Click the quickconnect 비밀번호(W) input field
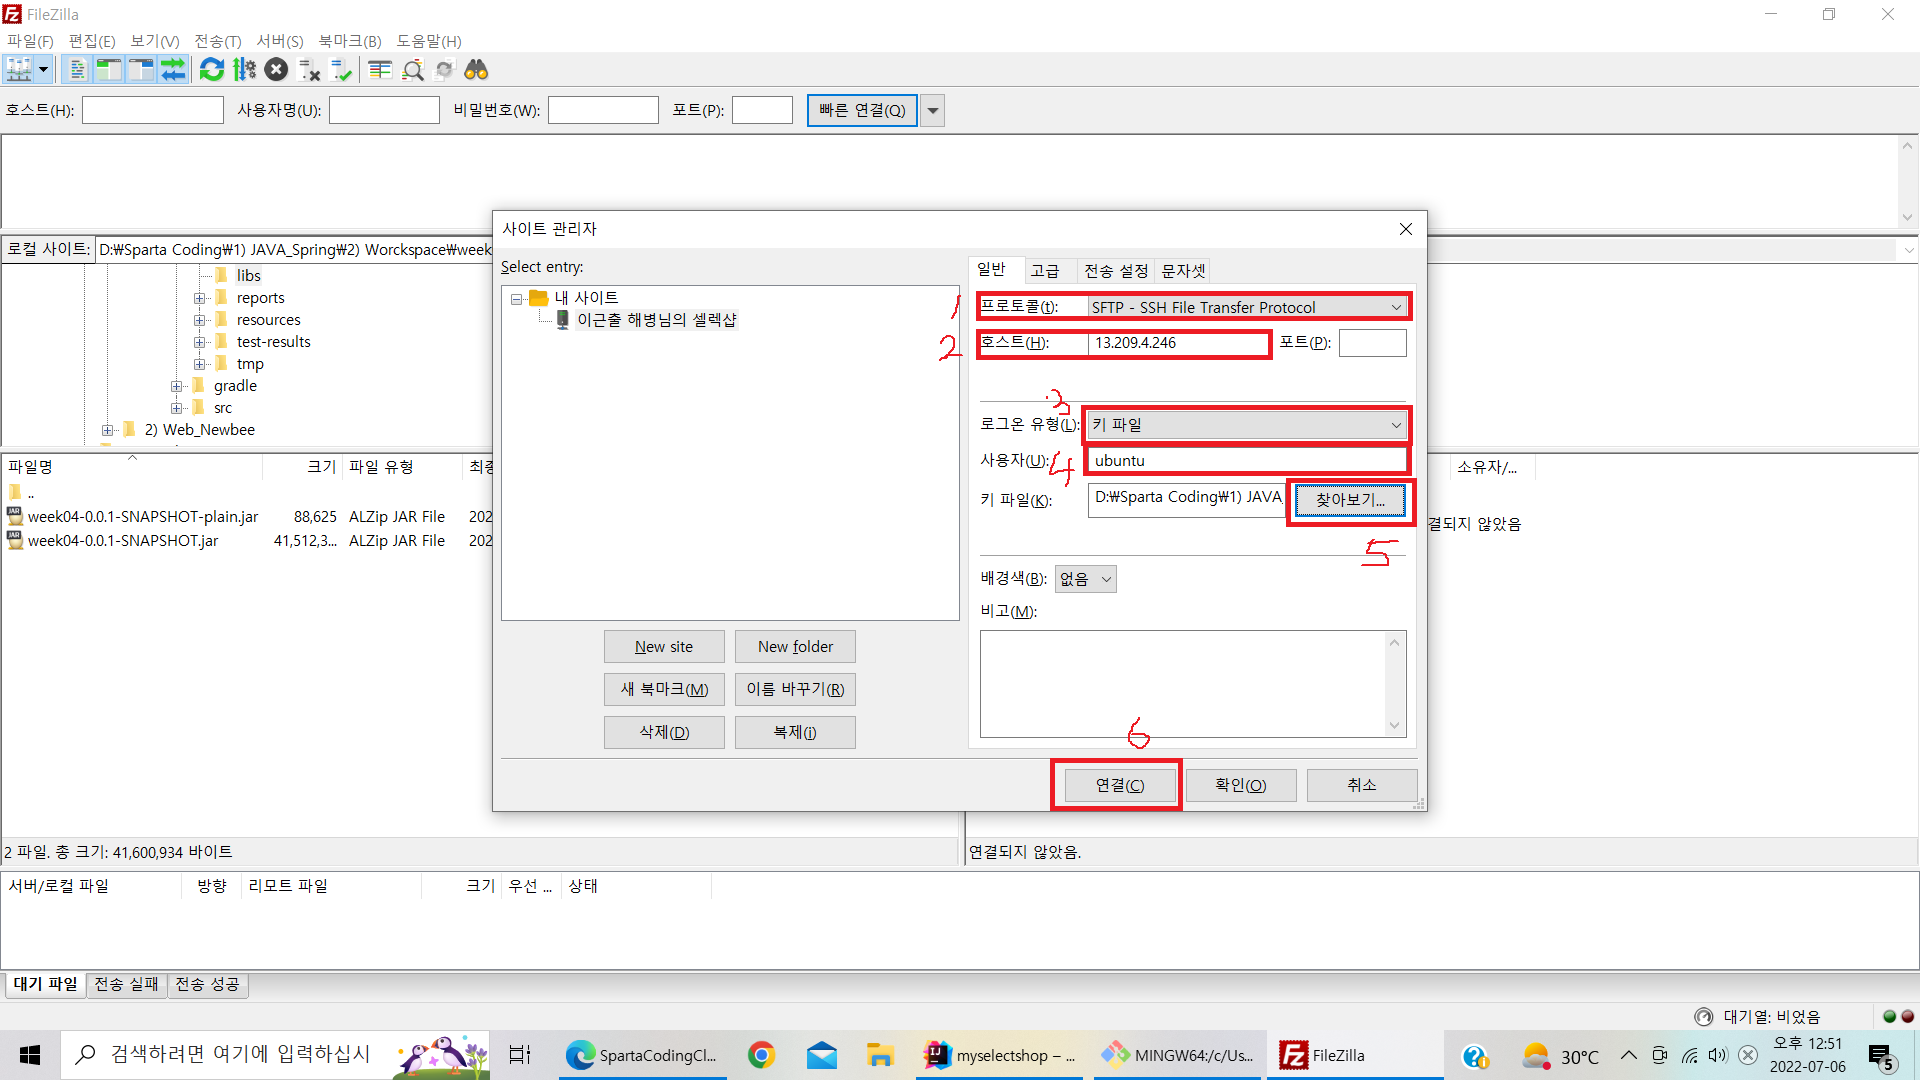 coord(603,110)
